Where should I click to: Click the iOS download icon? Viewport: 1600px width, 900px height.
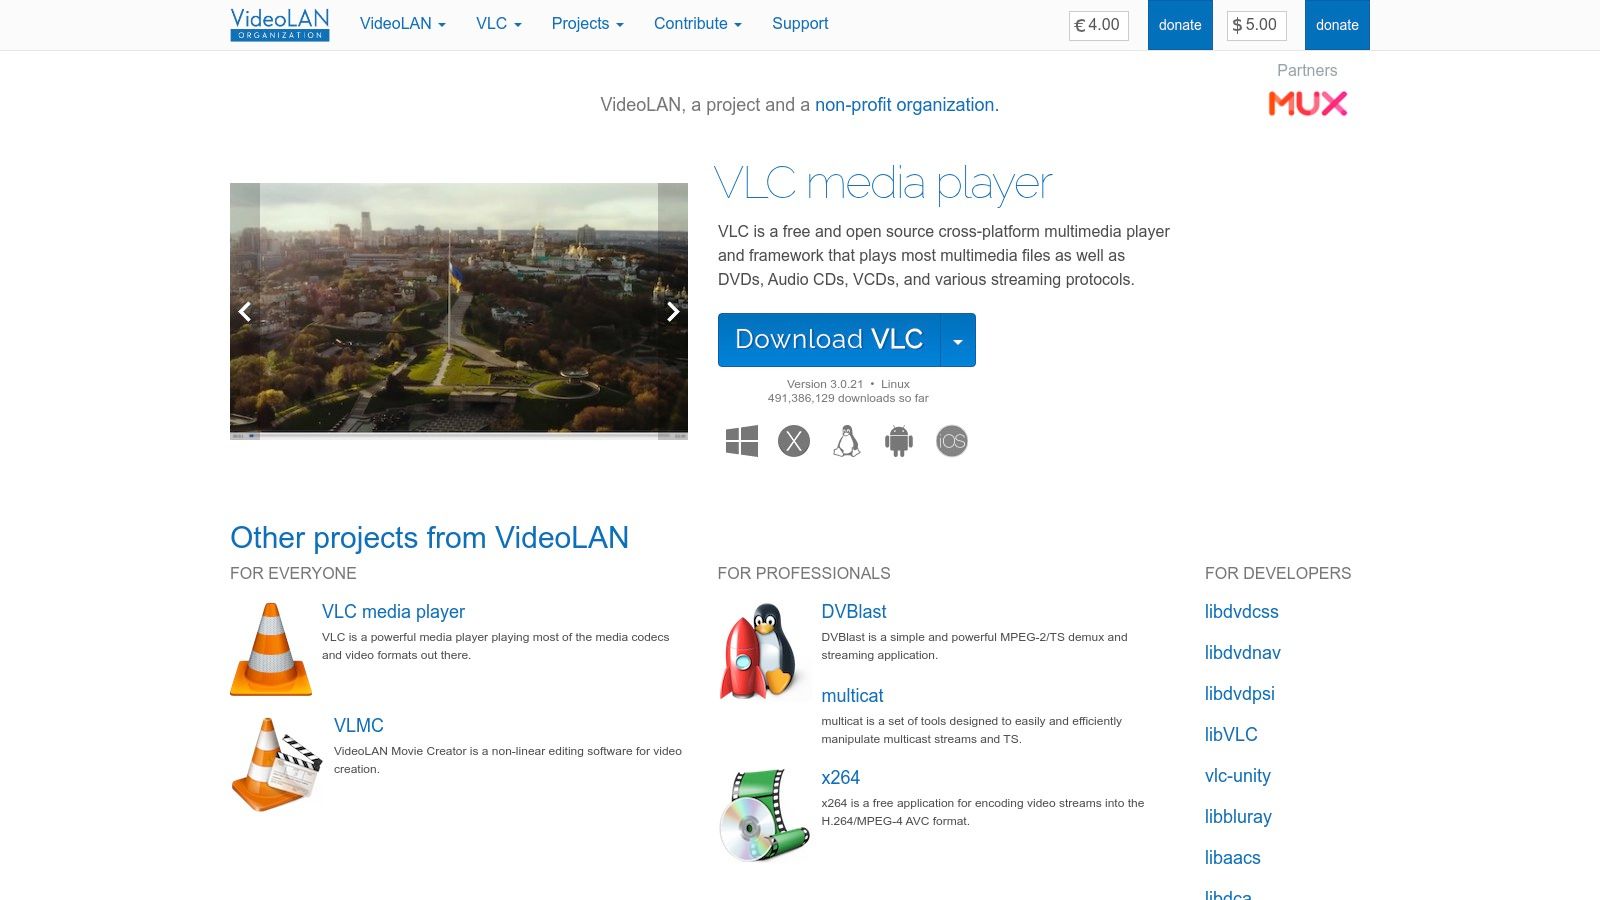tap(951, 440)
